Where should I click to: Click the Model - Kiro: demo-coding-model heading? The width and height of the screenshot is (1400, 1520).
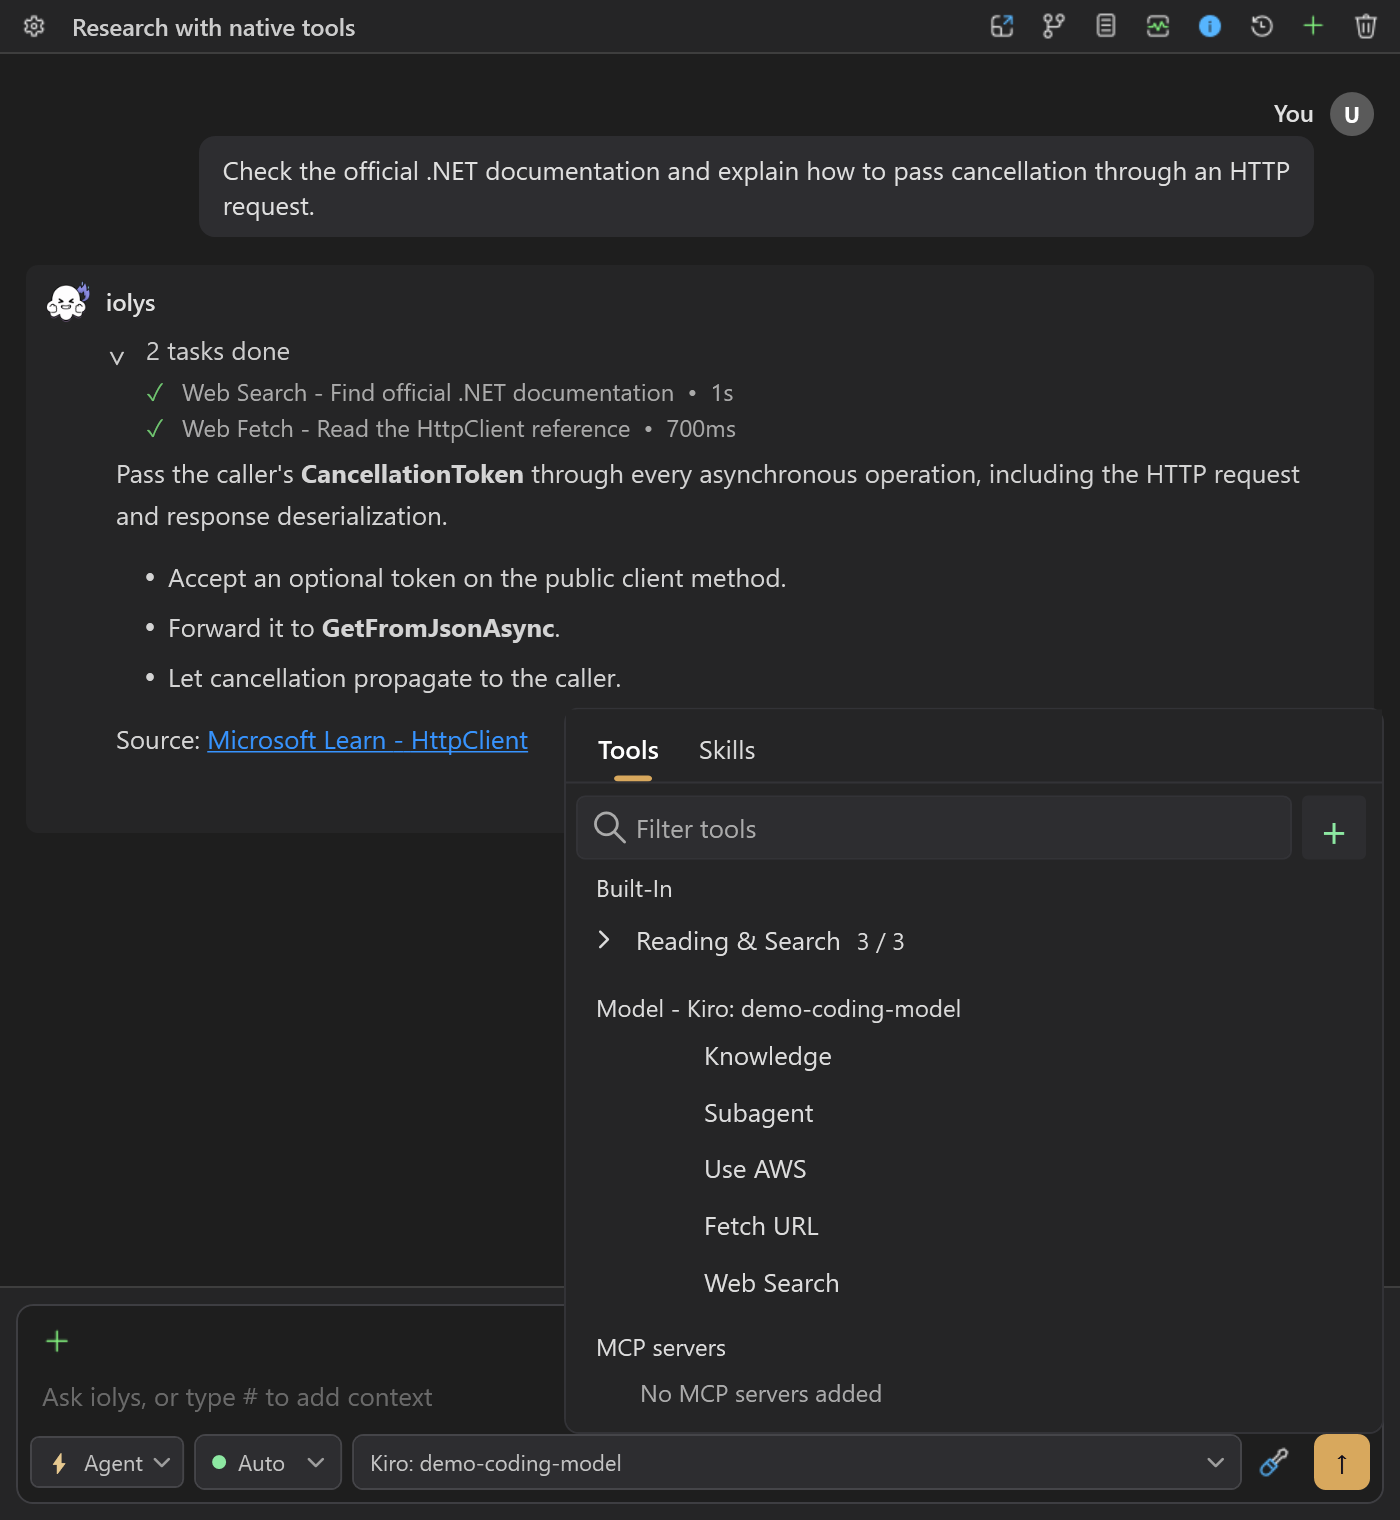click(x=778, y=1008)
